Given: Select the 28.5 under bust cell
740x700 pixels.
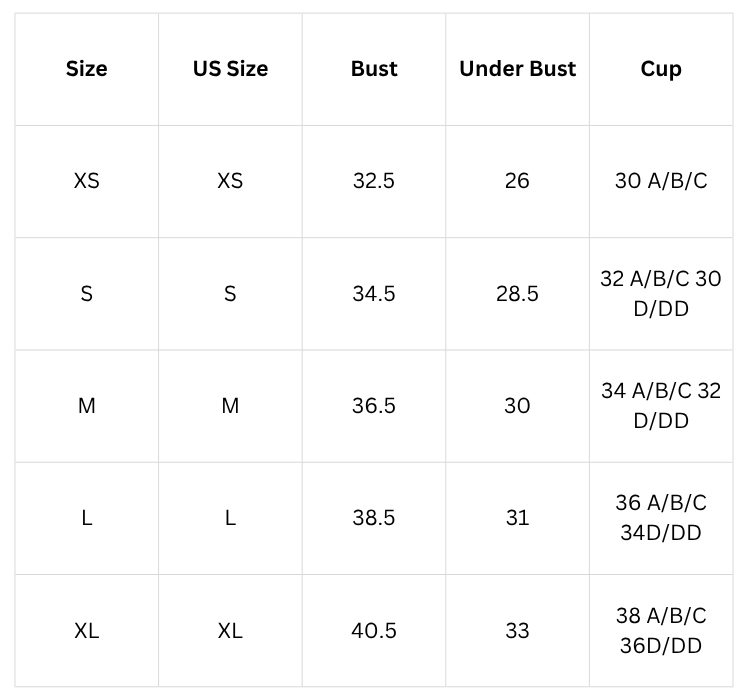Looking at the screenshot, I should [517, 294].
